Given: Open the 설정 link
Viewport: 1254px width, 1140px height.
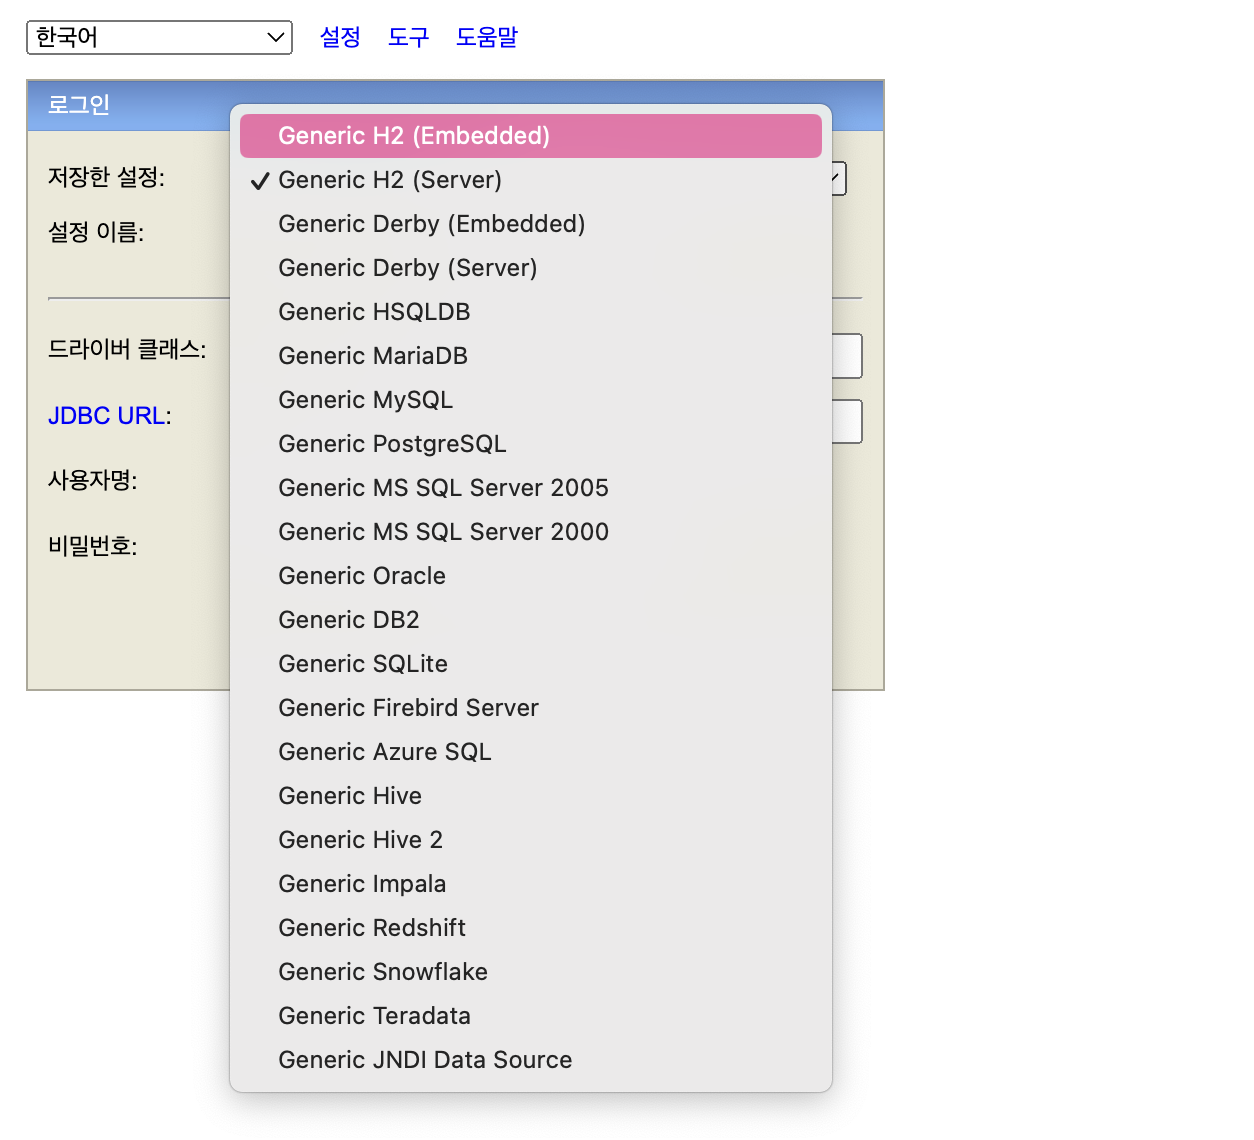Looking at the screenshot, I should tap(340, 37).
